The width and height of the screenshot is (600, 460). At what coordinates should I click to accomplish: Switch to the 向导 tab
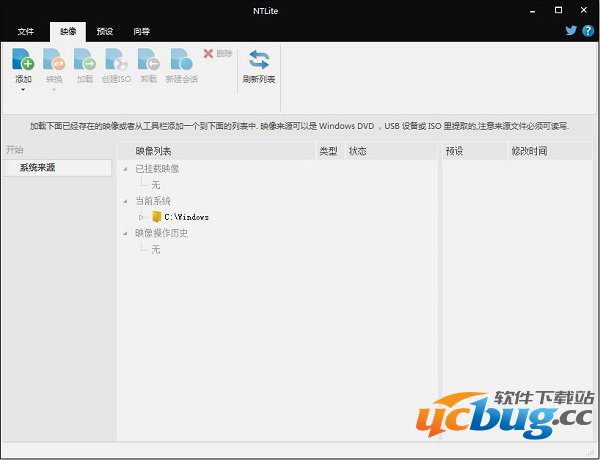[141, 31]
